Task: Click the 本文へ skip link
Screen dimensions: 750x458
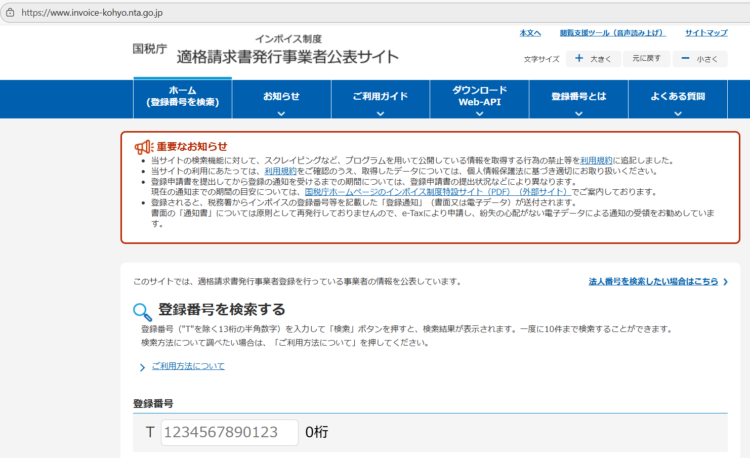Action: pyautogui.click(x=530, y=33)
